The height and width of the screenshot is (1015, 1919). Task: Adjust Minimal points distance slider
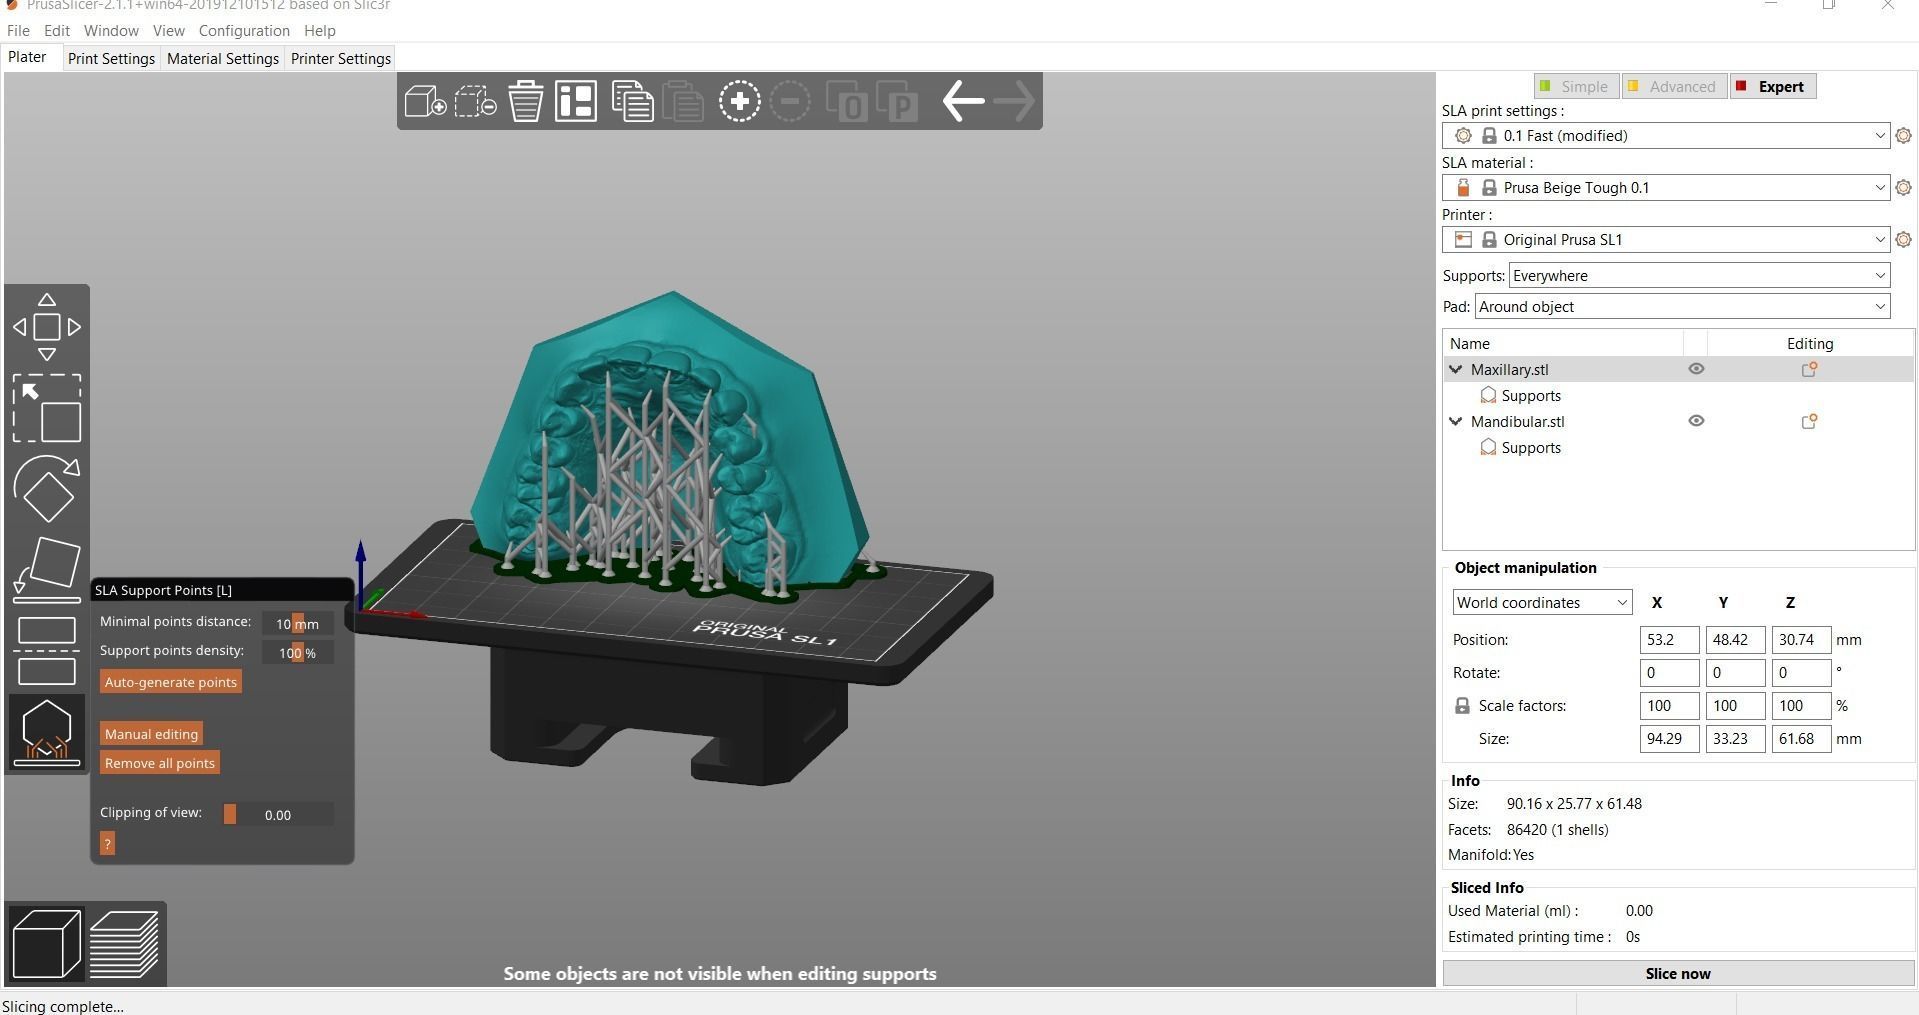click(x=297, y=623)
